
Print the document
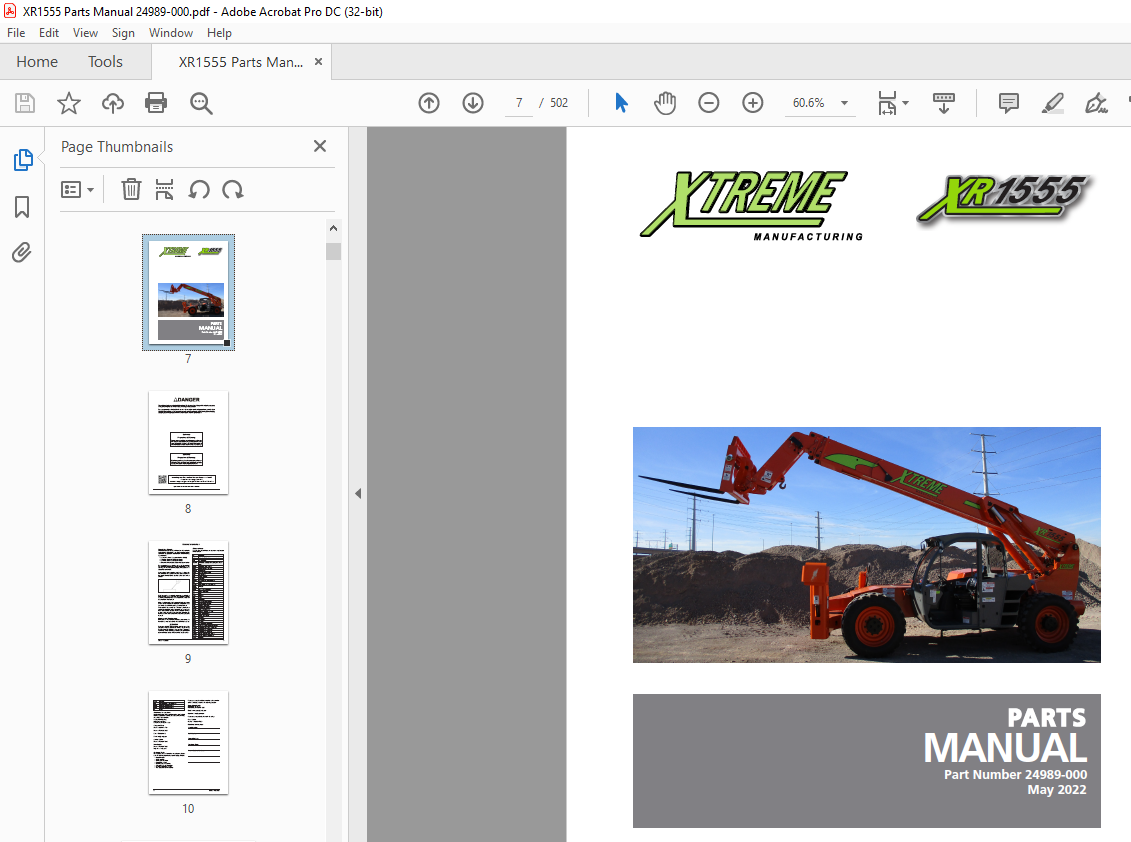[156, 103]
